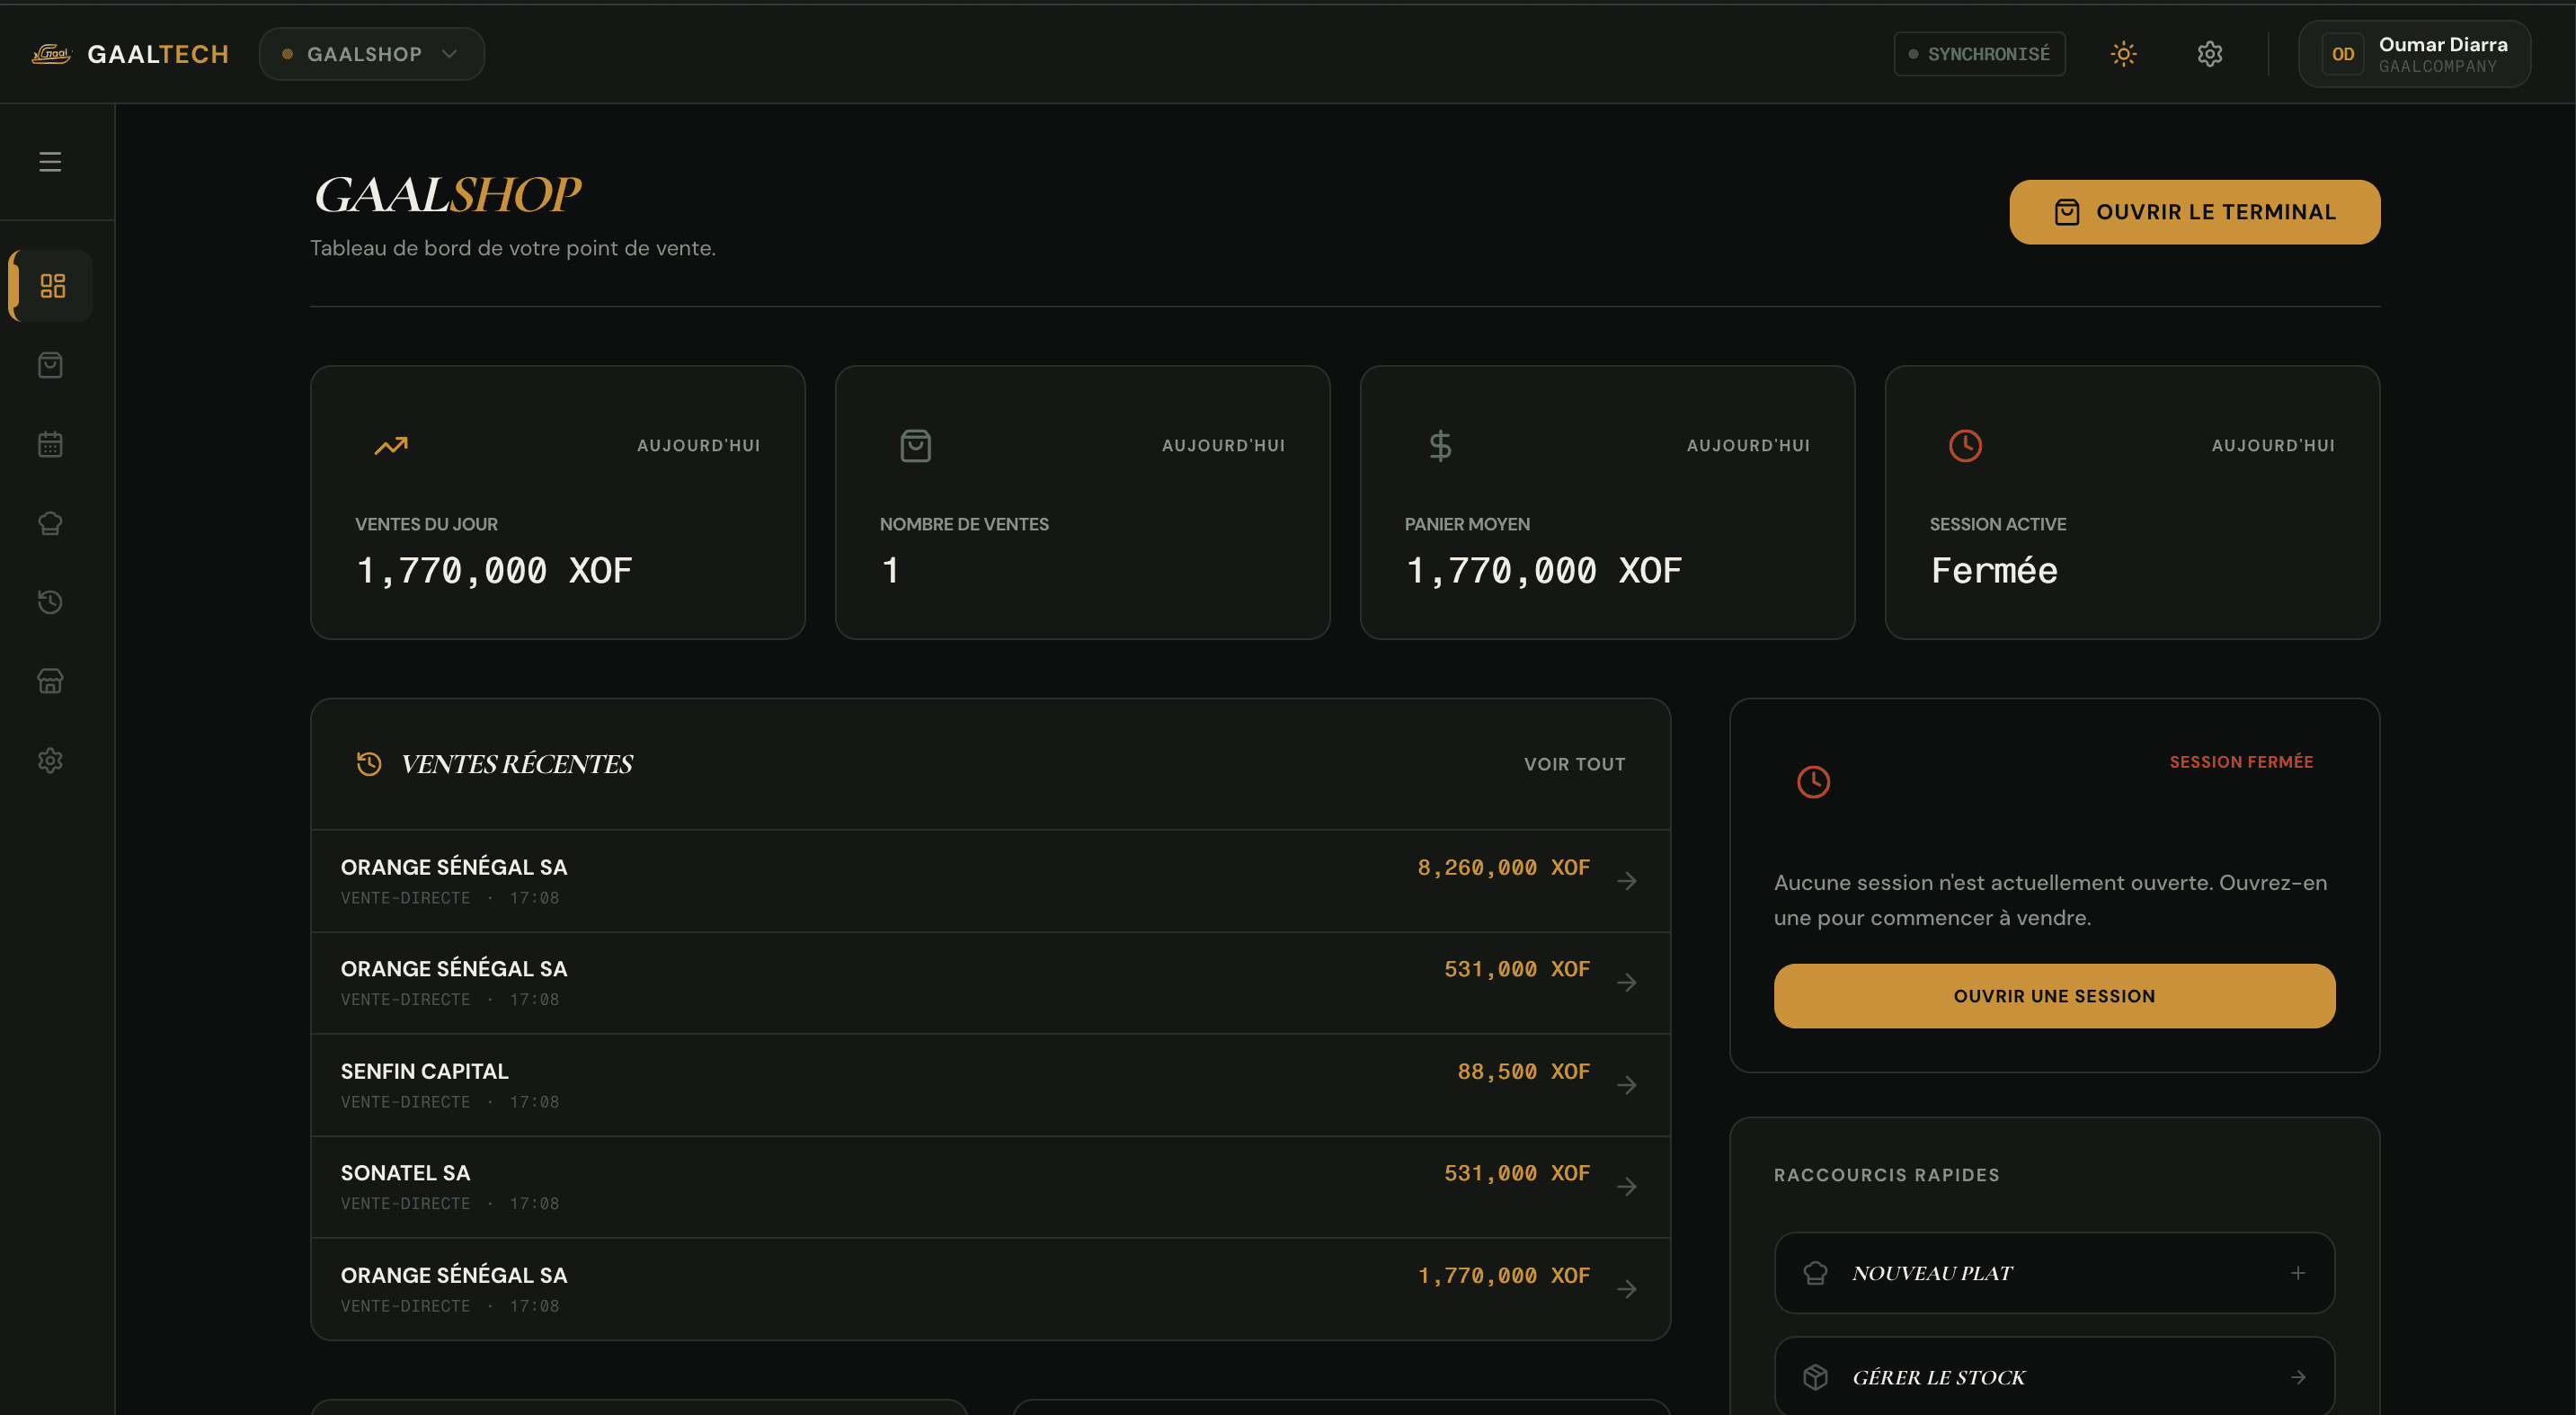Click the history icon beside Ventes récentes
2576x1415 pixels.
369,764
